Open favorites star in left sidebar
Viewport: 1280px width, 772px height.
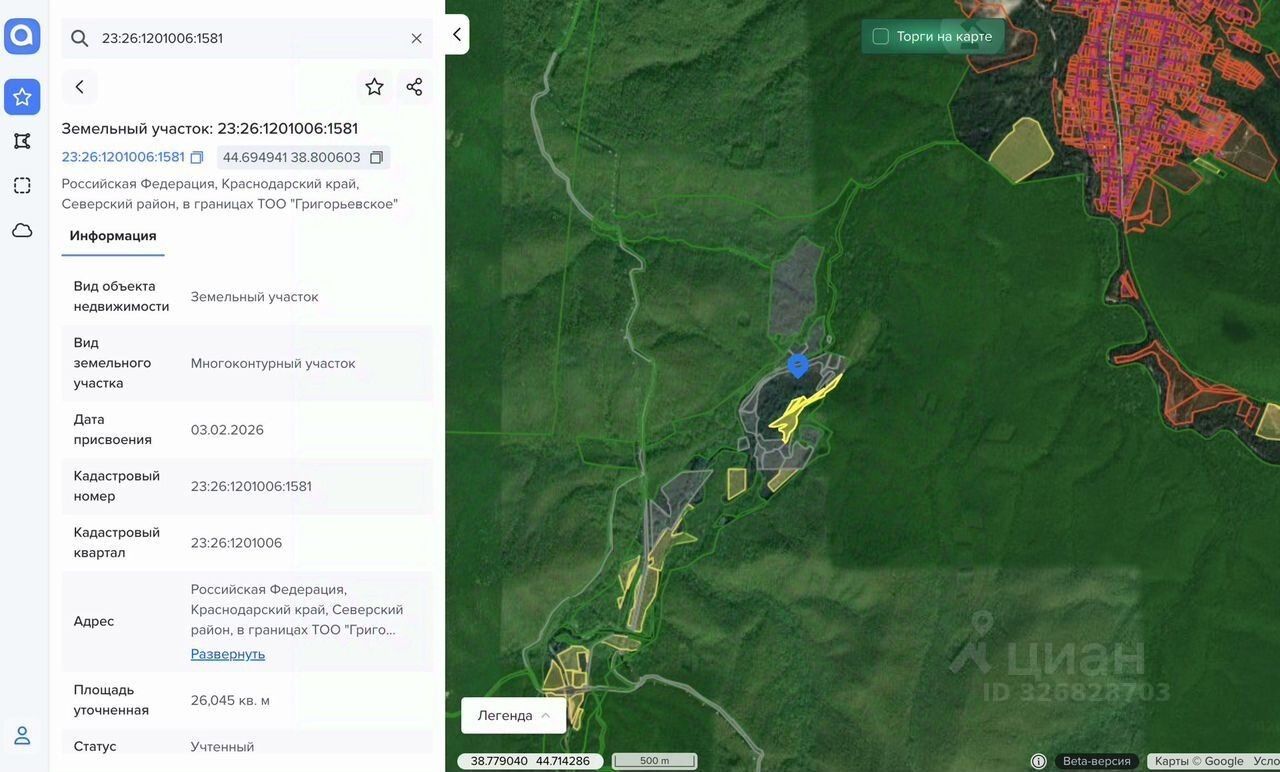coord(22,97)
